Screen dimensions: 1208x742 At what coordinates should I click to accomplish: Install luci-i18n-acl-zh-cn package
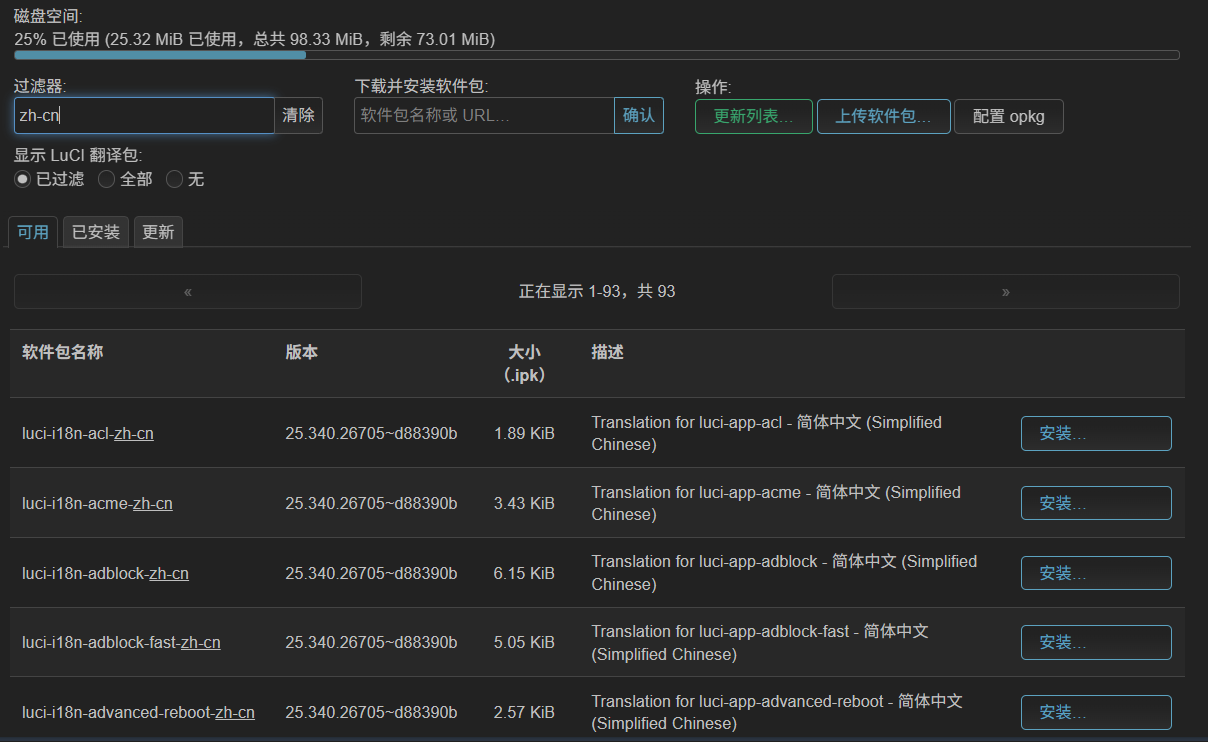coord(1095,433)
